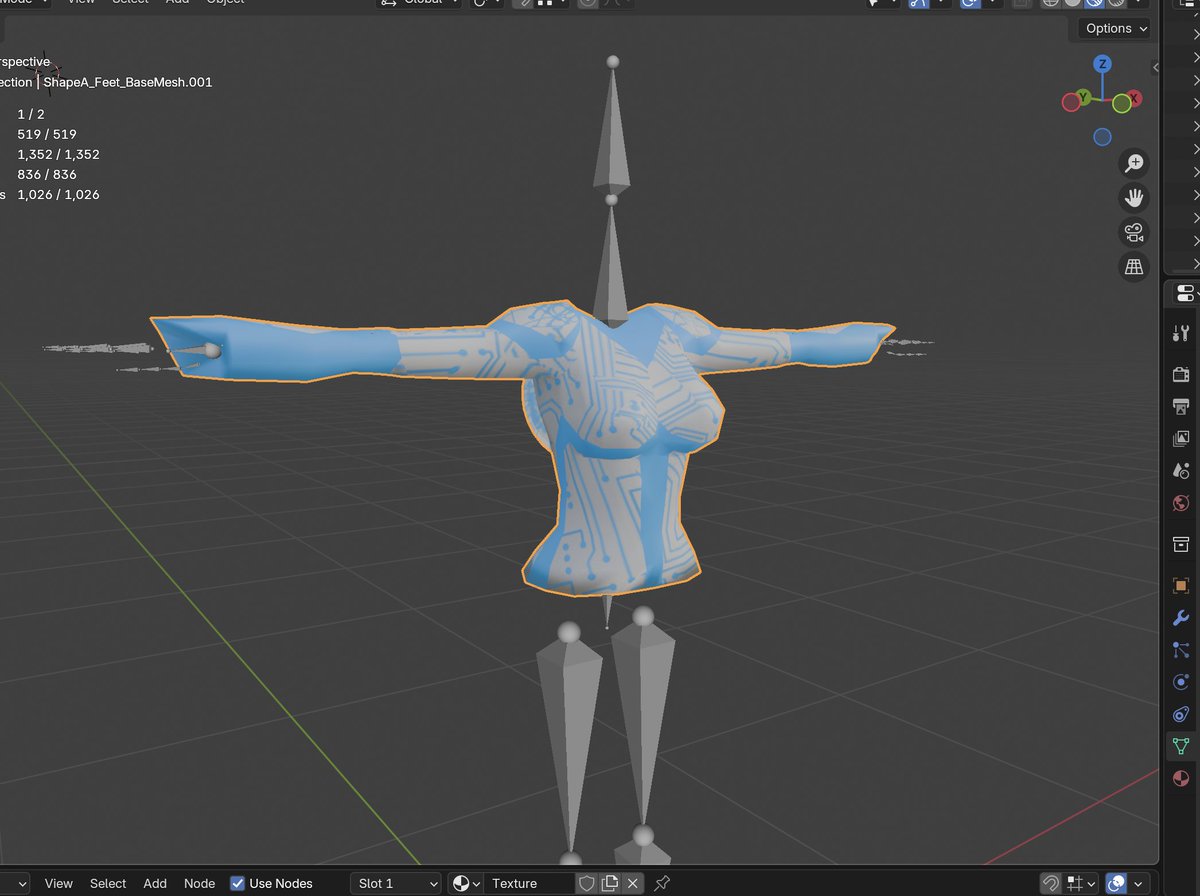Image resolution: width=1200 pixels, height=896 pixels.
Task: Click the 519 / 519 statistics text
Action: (47, 134)
